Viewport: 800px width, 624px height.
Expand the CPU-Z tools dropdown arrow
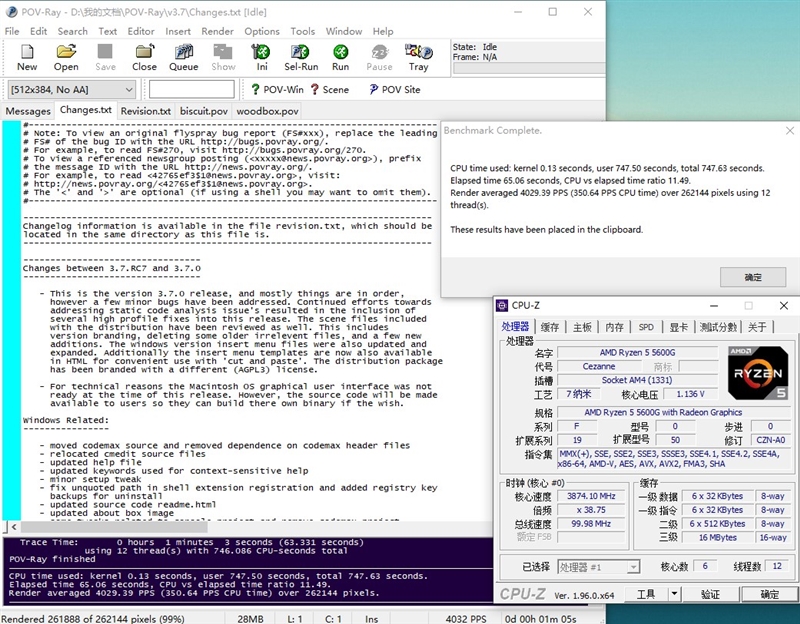(x=674, y=594)
